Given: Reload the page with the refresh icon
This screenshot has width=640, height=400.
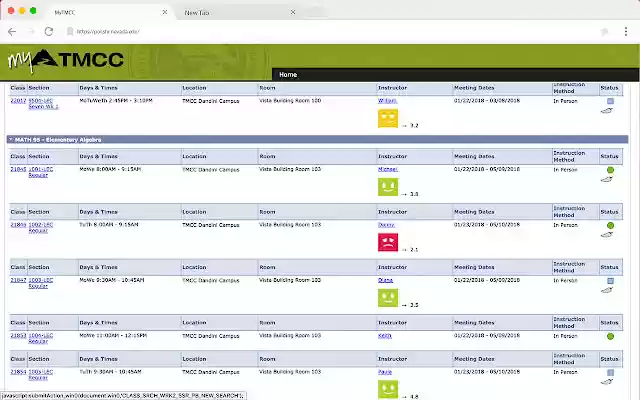Looking at the screenshot, I should click(x=49, y=31).
